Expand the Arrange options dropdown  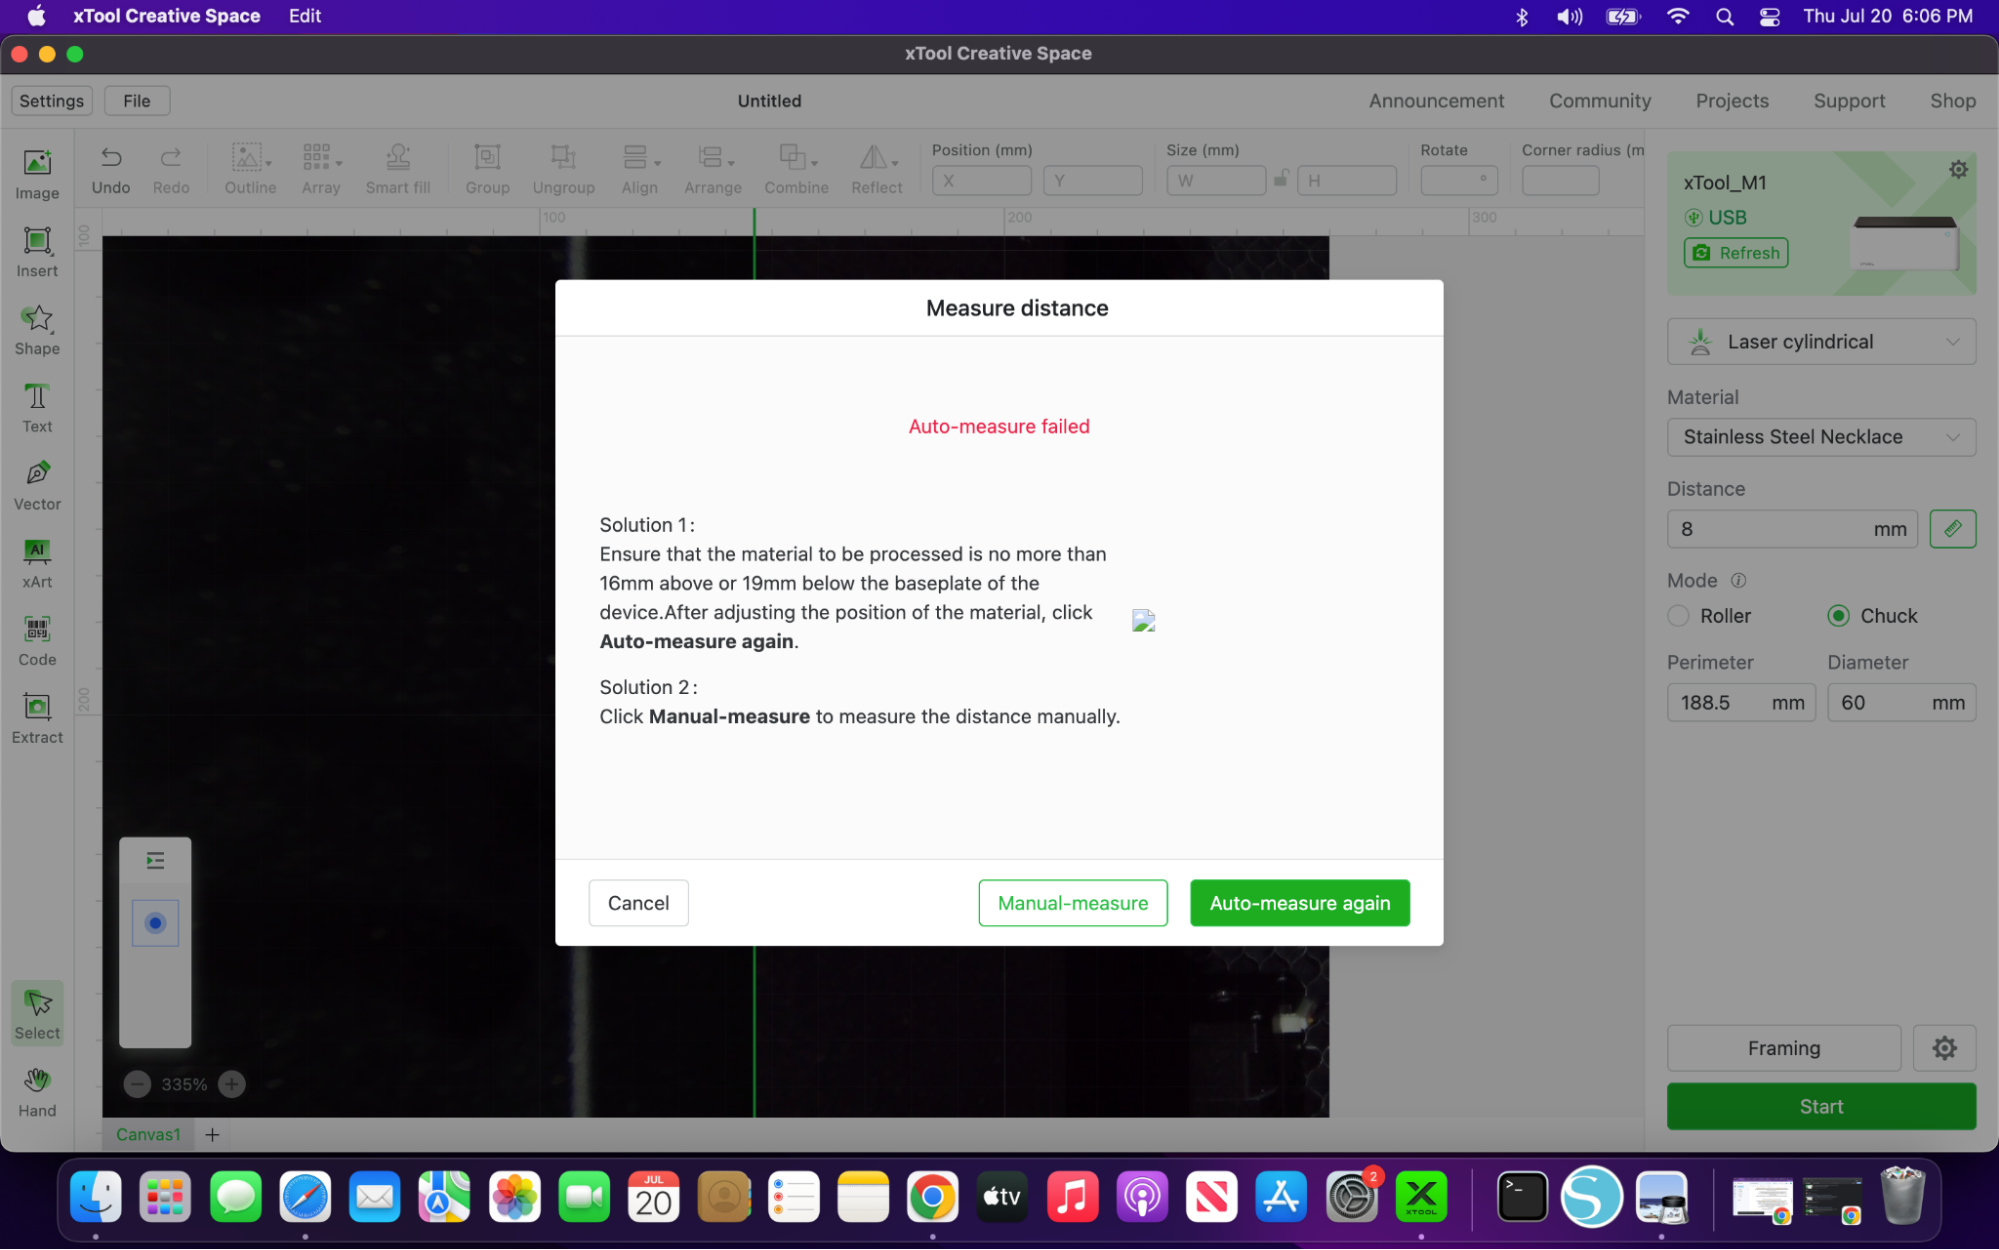click(x=731, y=163)
